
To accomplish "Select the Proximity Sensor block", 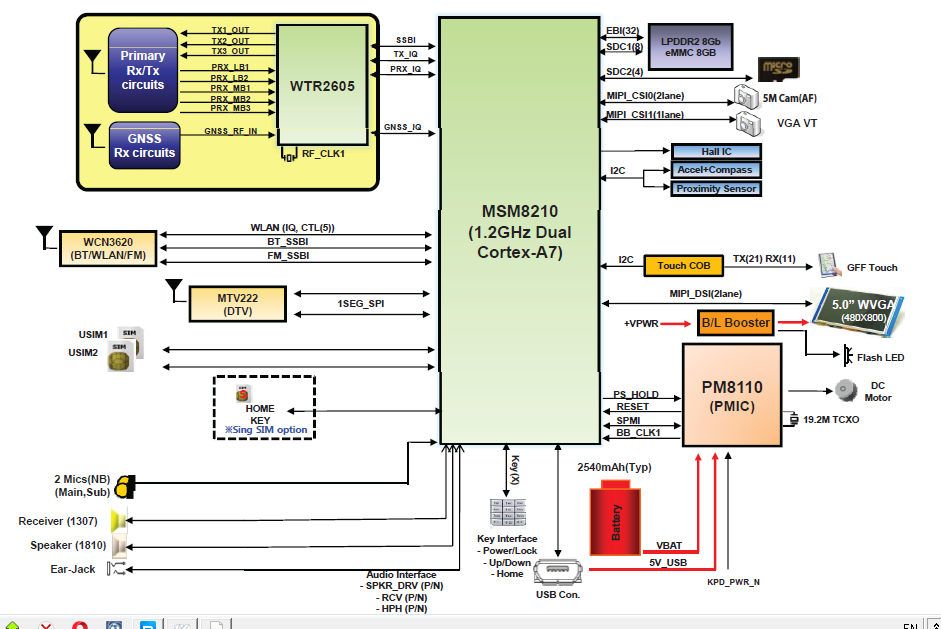I will point(717,188).
